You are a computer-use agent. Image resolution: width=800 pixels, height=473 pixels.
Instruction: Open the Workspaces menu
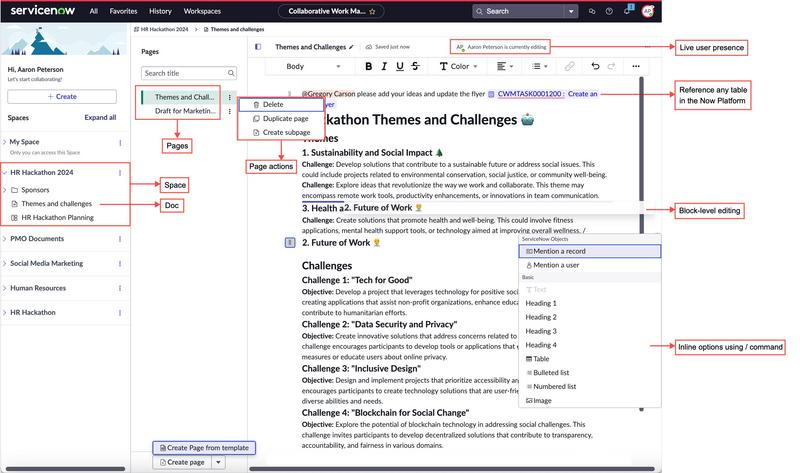tap(202, 11)
